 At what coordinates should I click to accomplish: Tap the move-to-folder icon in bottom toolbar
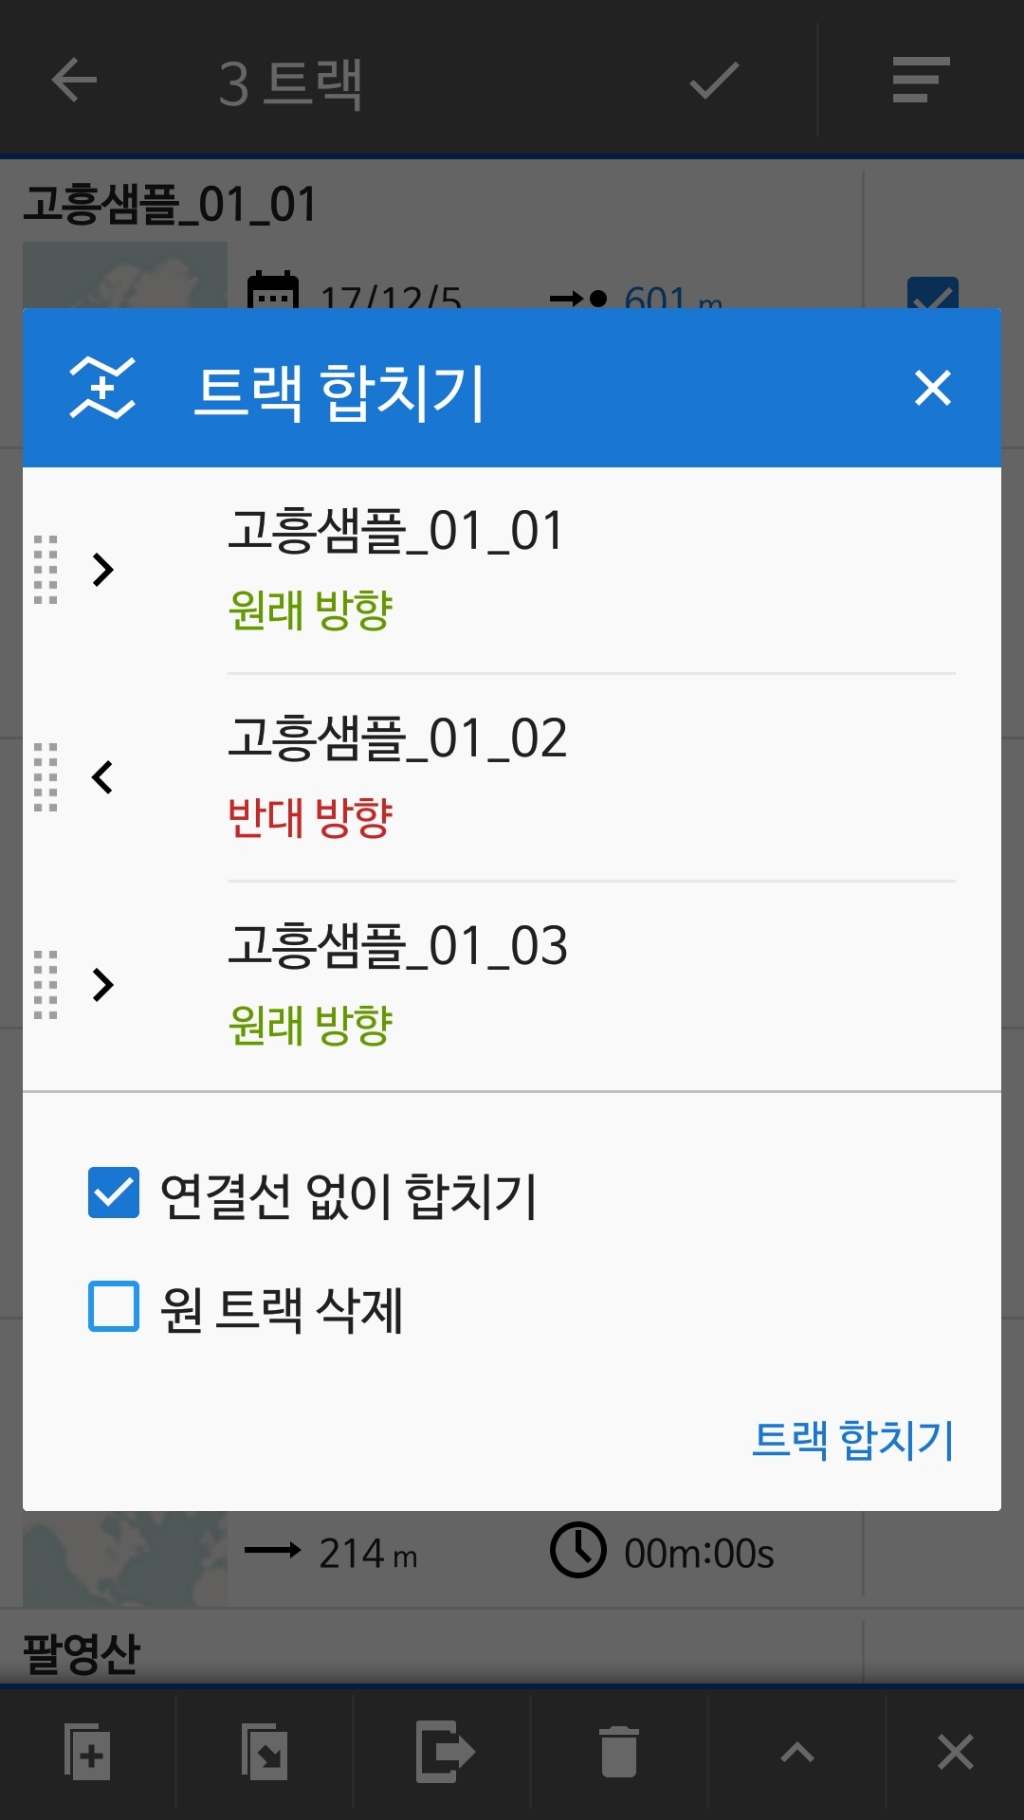point(265,1752)
